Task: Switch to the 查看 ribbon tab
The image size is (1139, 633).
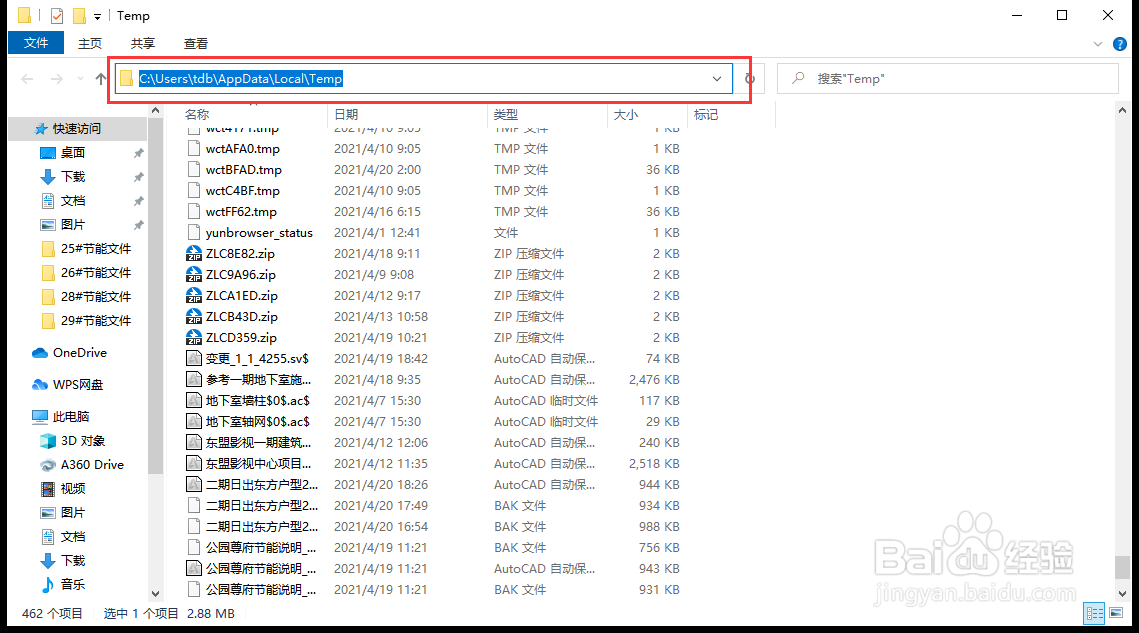Action: (x=195, y=44)
